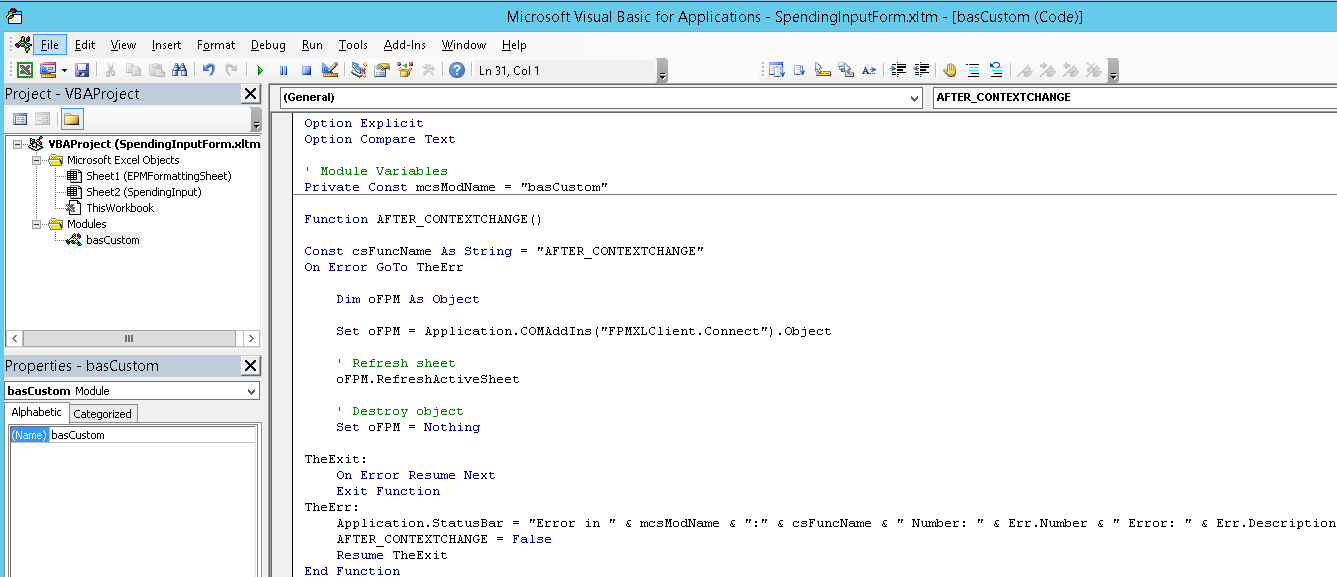Click the Indent icon in Edit toolbar
1337x577 pixels.
pyautogui.click(x=898, y=70)
